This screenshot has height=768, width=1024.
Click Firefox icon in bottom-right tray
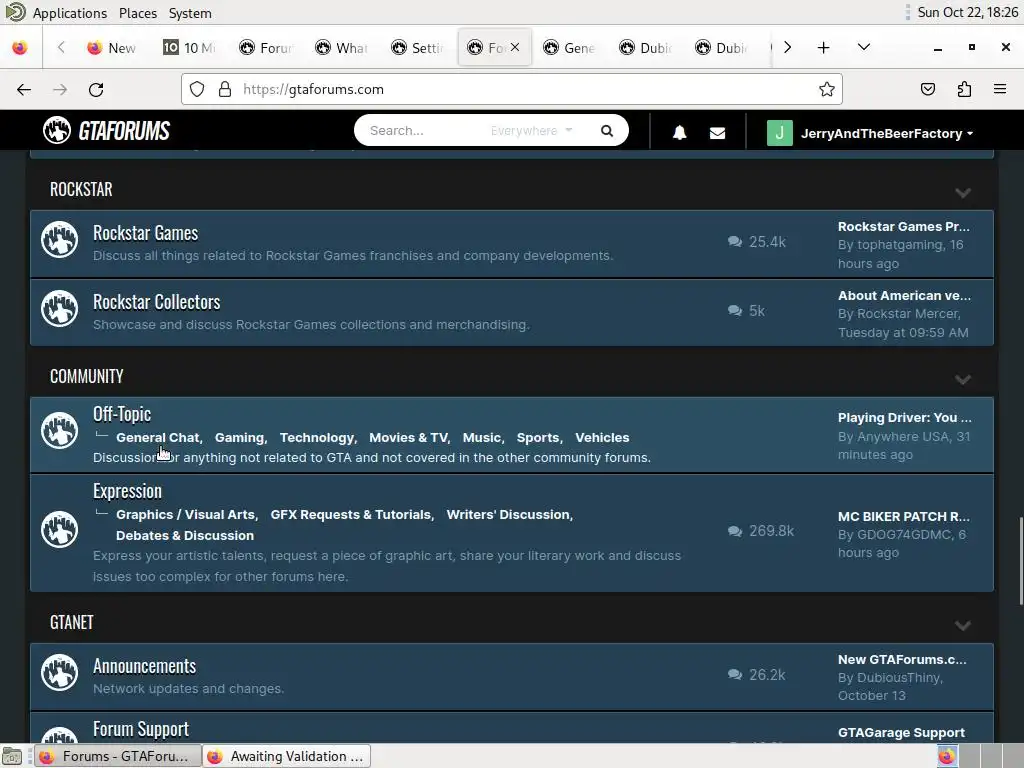click(946, 756)
